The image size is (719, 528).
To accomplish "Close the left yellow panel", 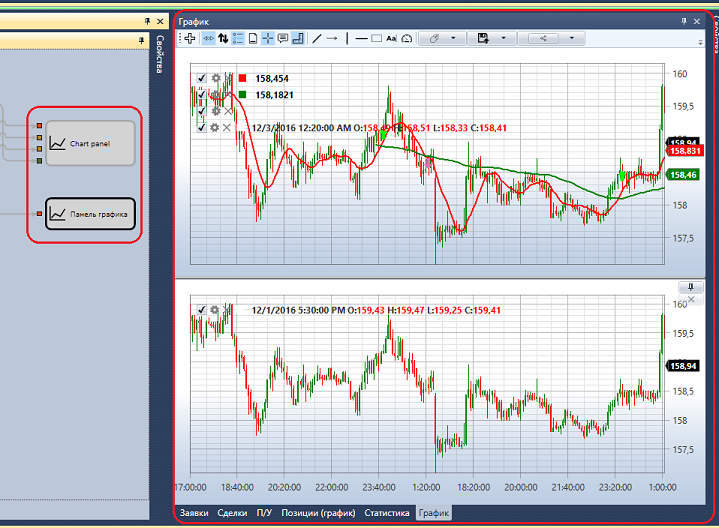I will tap(160, 21).
